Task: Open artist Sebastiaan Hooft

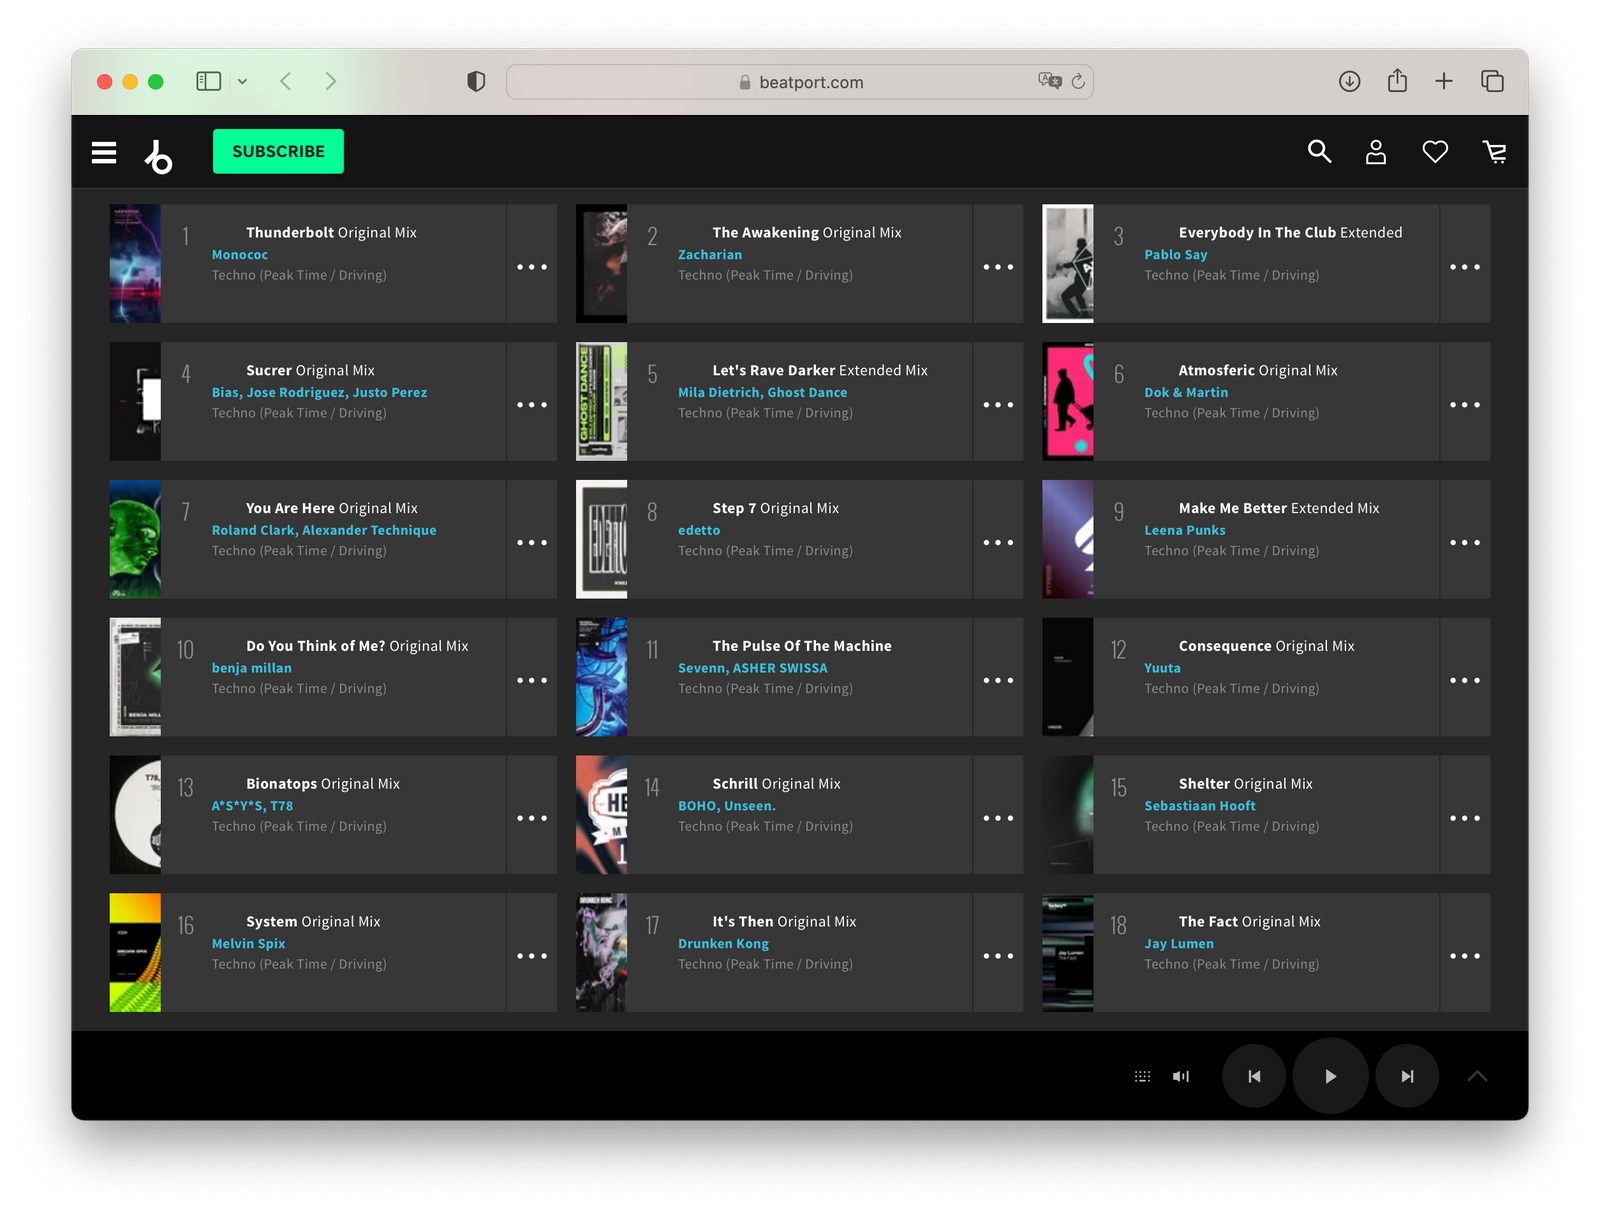Action: (x=1200, y=806)
